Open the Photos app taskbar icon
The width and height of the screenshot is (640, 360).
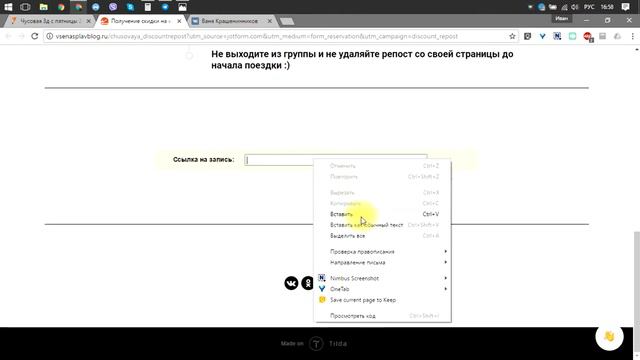182,7
